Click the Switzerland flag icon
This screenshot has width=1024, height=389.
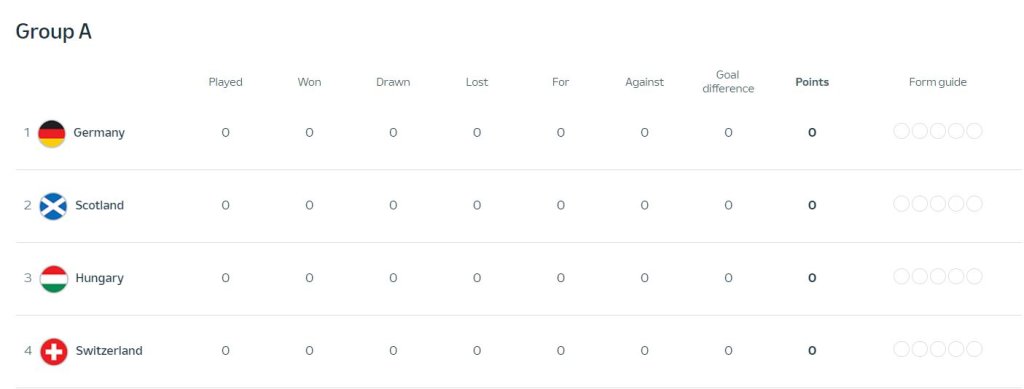[54, 352]
